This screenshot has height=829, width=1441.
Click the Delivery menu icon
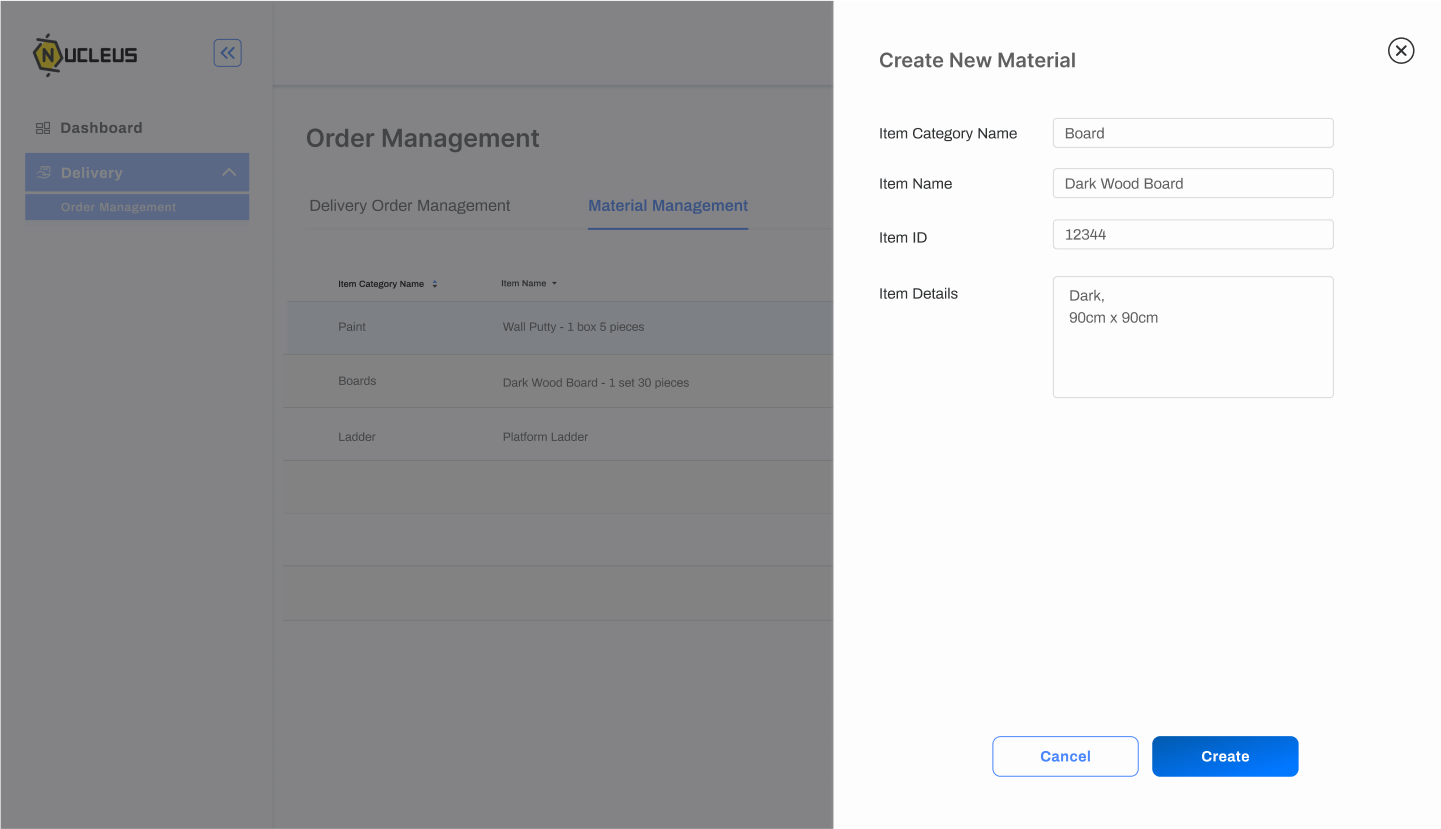[x=43, y=172]
